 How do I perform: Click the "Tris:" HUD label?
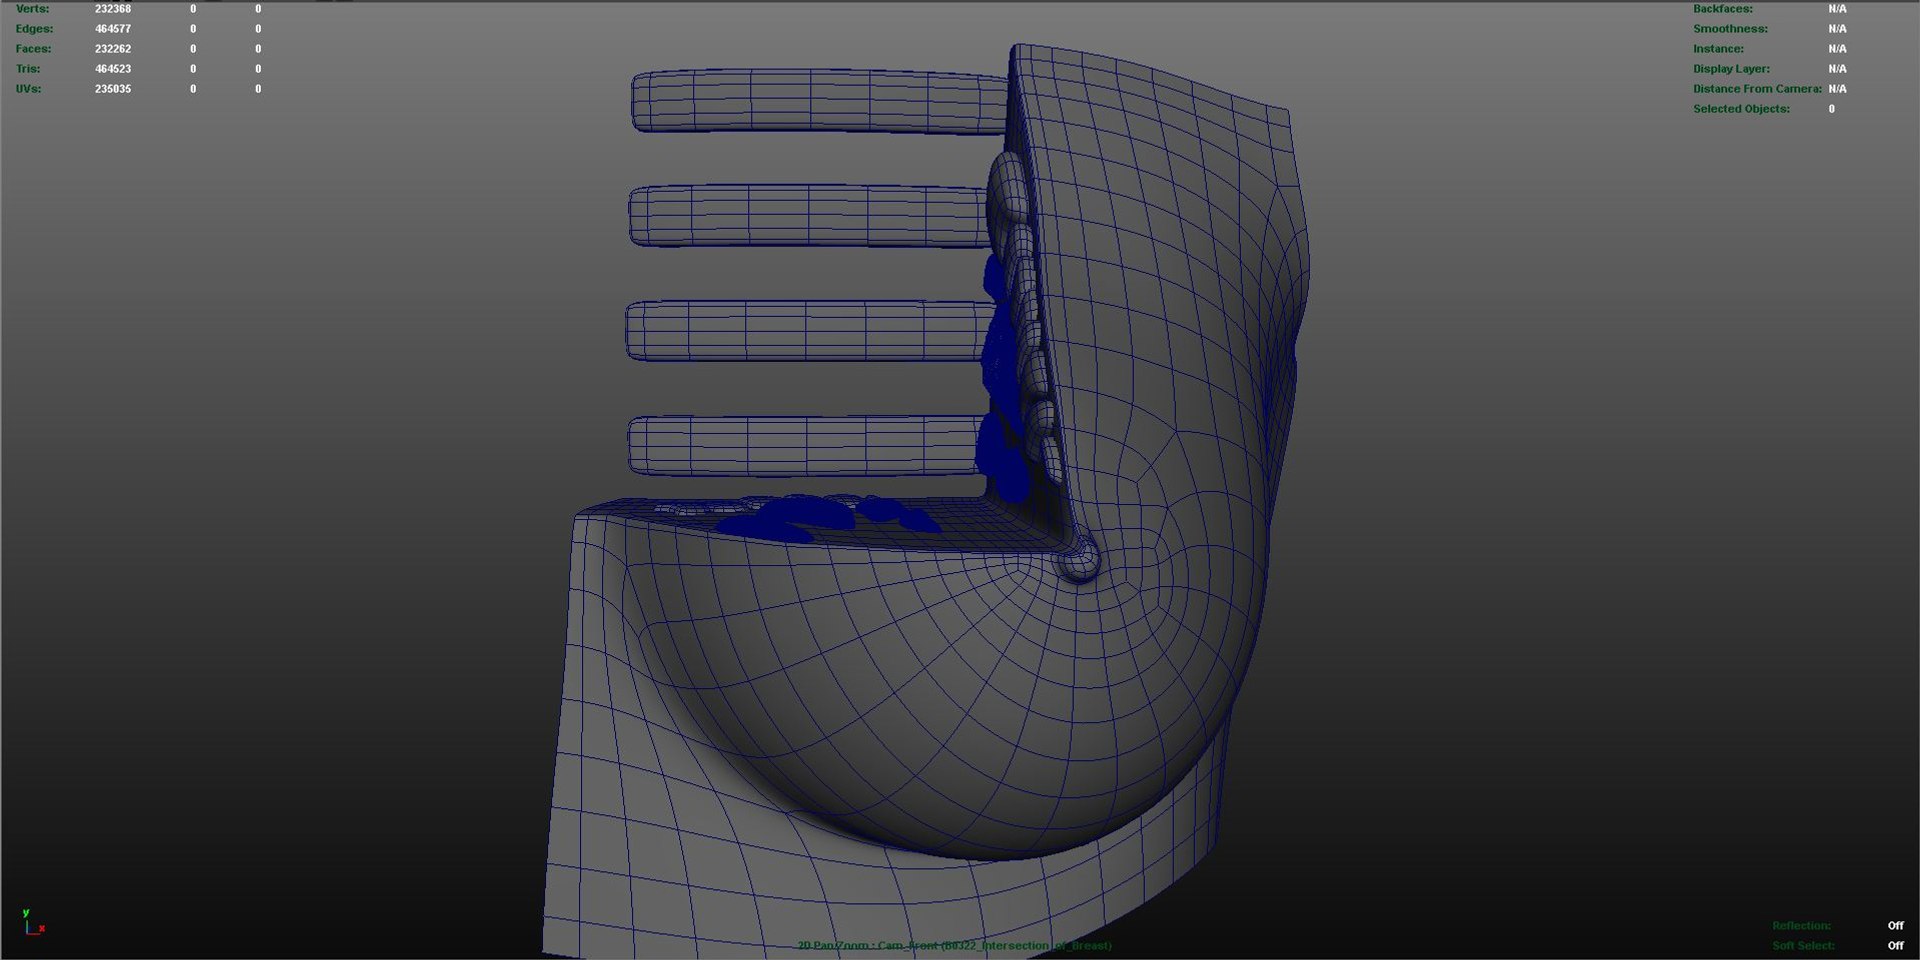pos(28,69)
